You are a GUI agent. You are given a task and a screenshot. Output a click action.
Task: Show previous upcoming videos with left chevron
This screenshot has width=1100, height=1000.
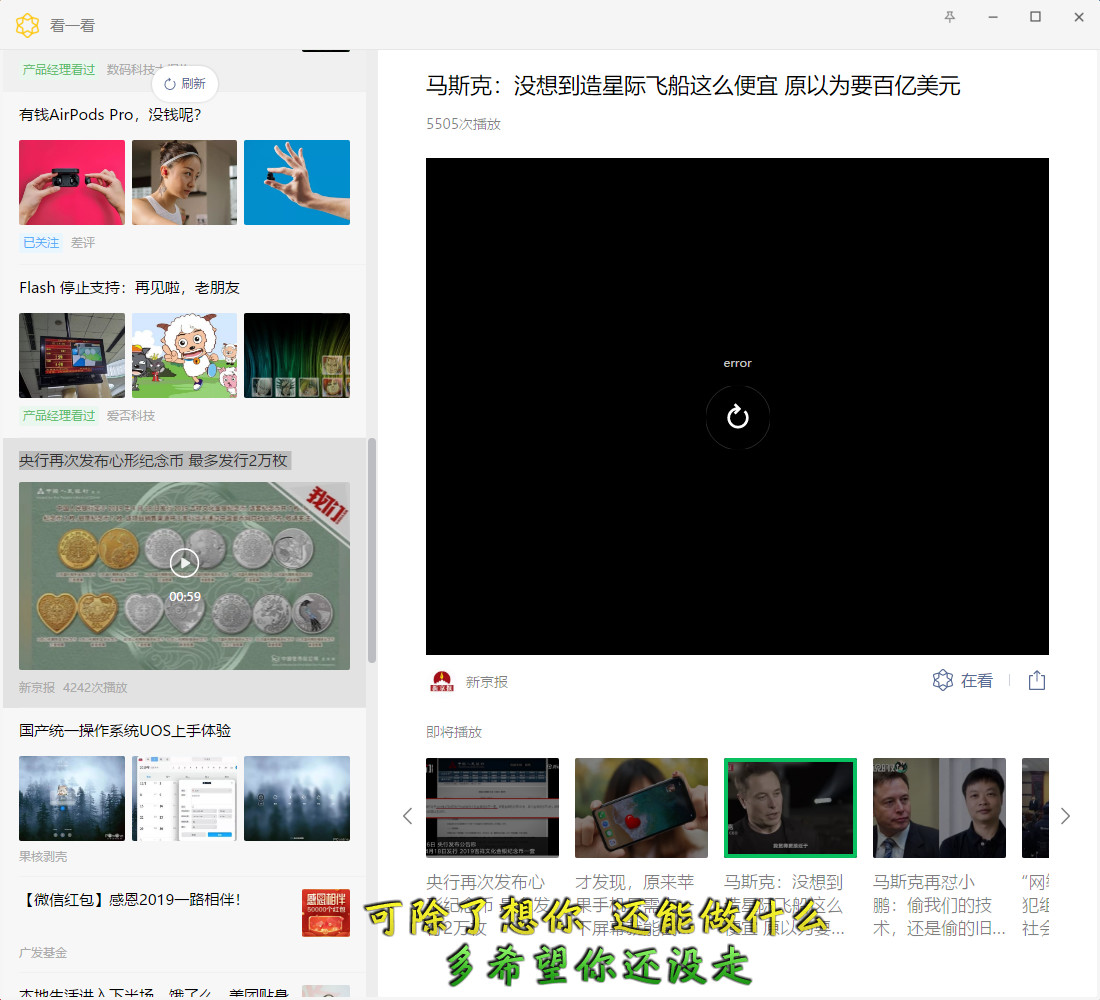click(x=408, y=816)
